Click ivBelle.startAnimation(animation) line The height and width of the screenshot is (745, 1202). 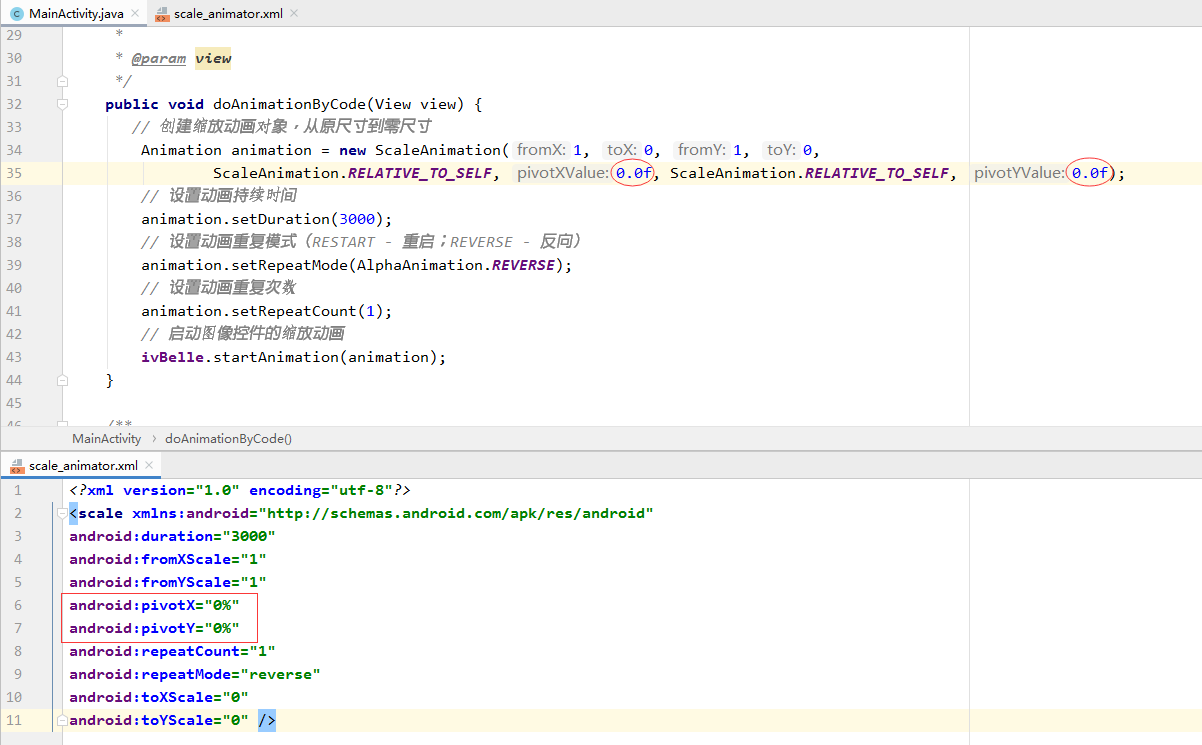(294, 357)
